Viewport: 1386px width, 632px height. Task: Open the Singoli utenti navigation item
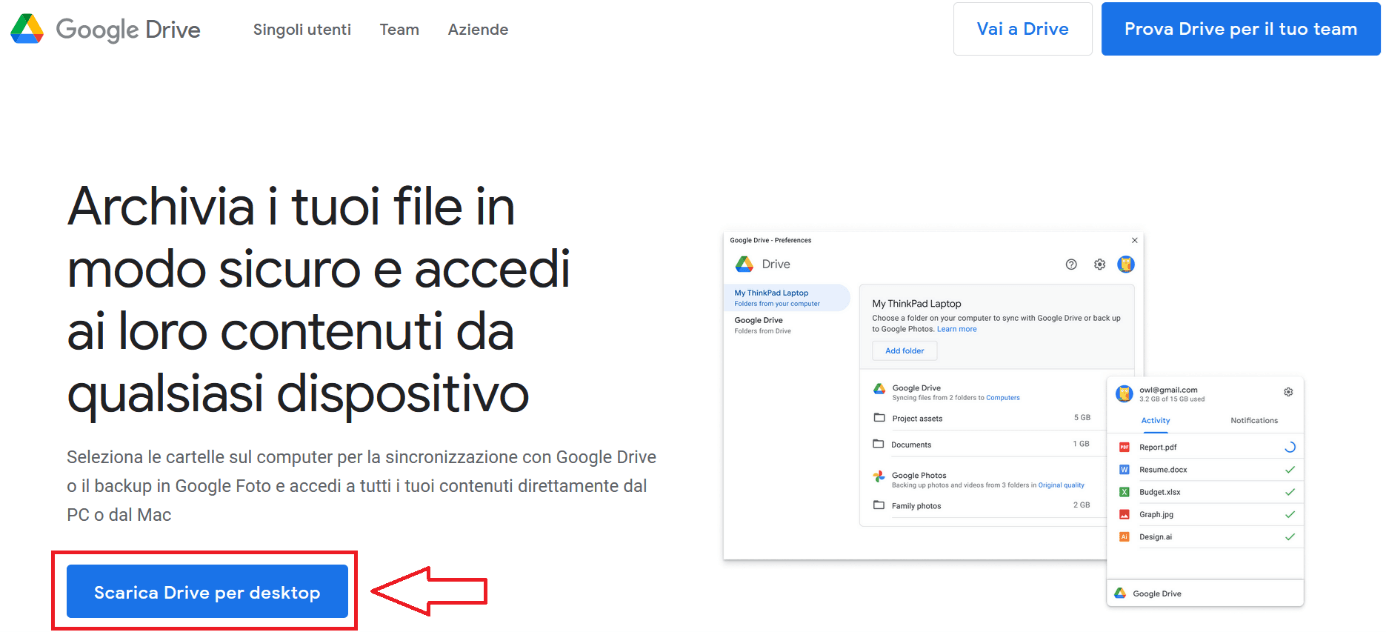point(302,29)
